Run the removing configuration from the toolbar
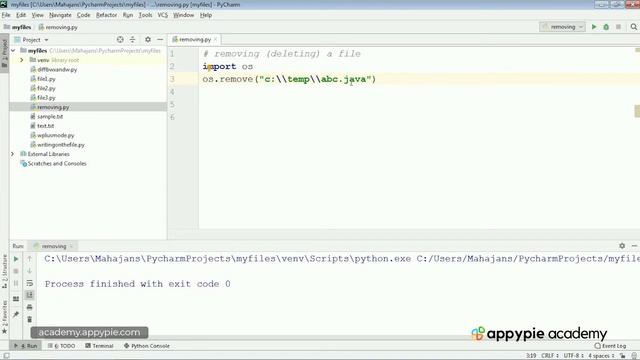The height and width of the screenshot is (360, 640). pyautogui.click(x=594, y=27)
